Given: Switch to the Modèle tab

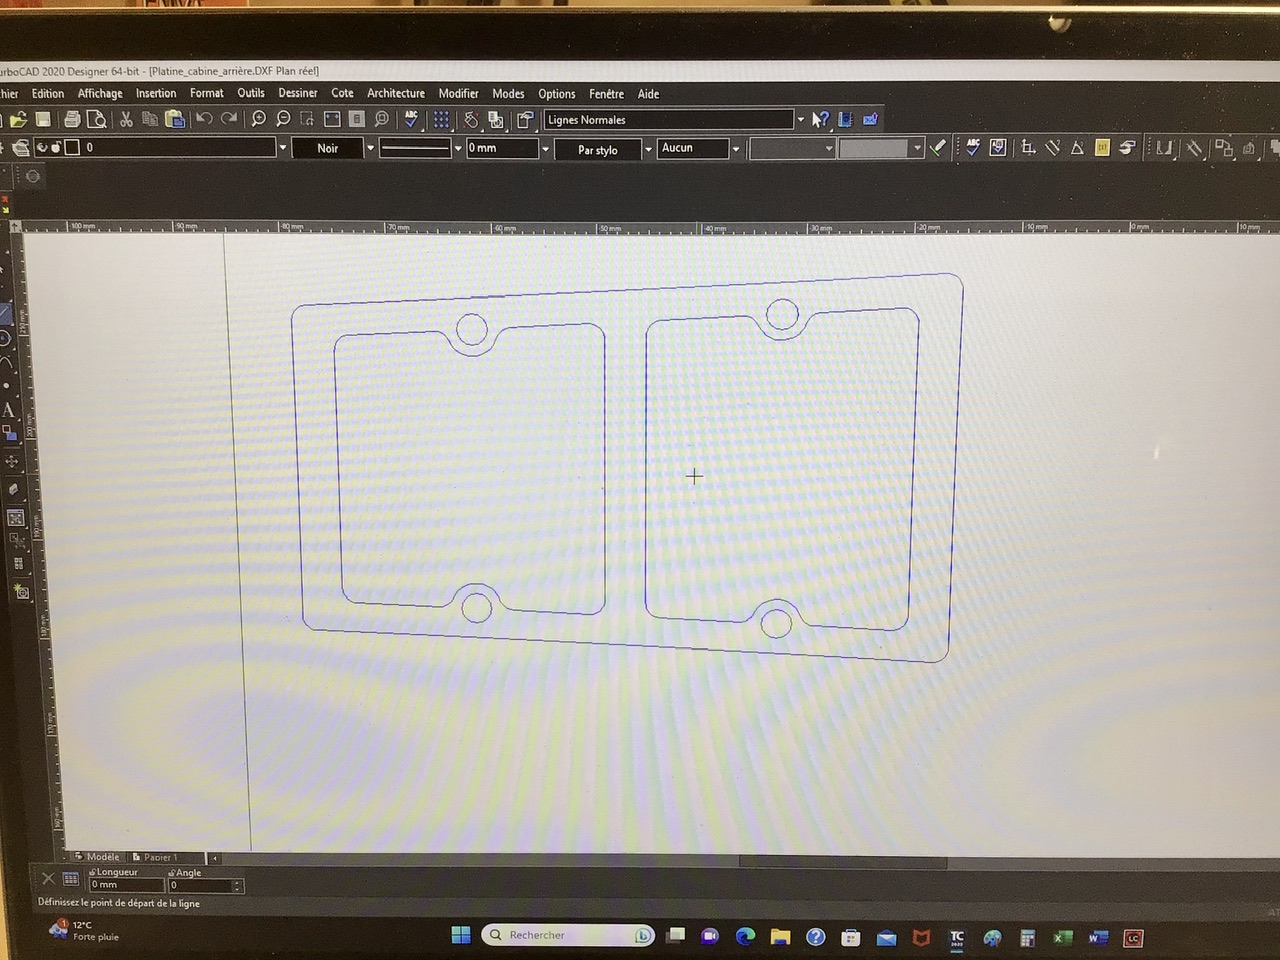Looking at the screenshot, I should pyautogui.click(x=97, y=857).
